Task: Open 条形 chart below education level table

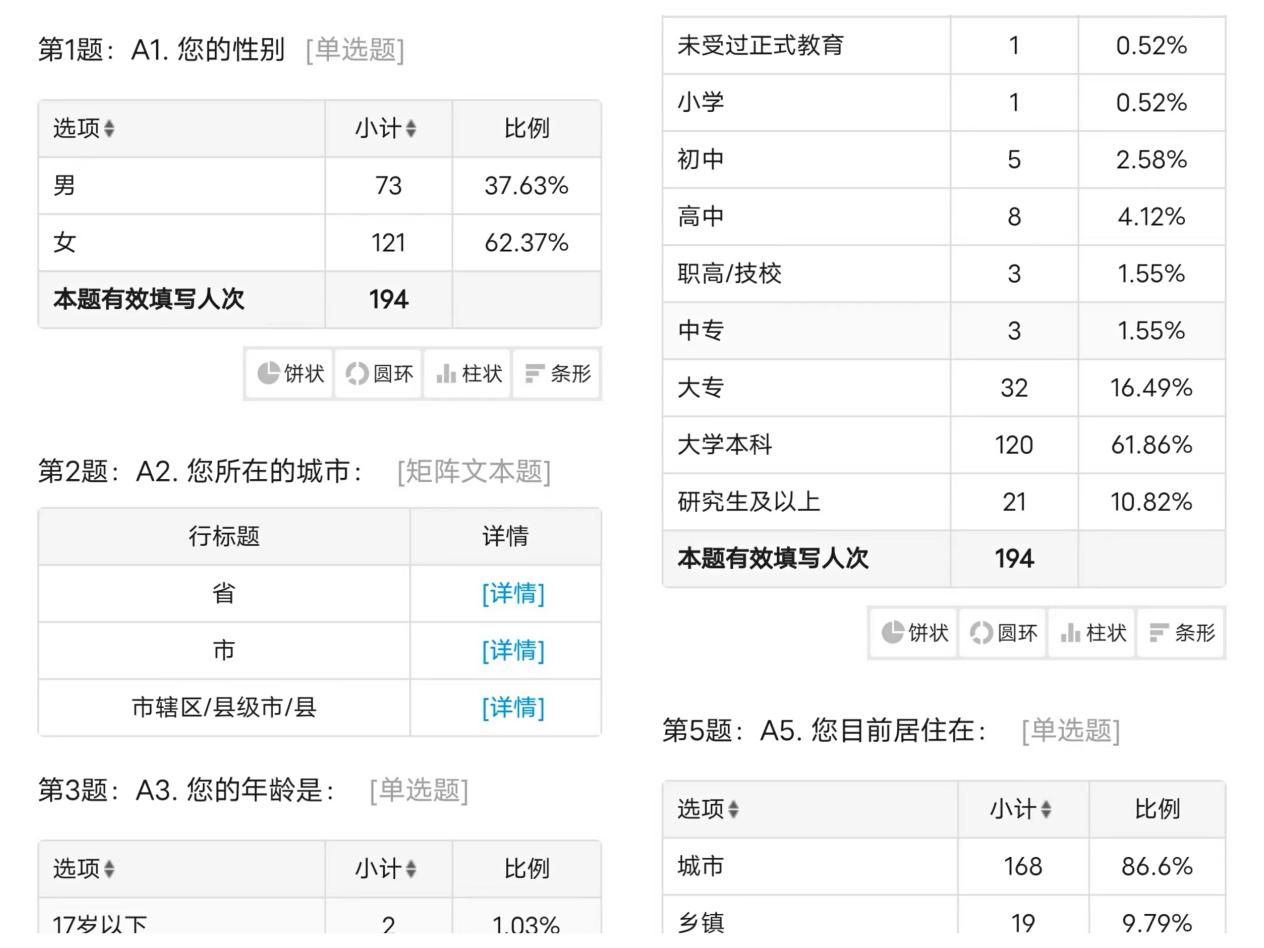Action: tap(1181, 633)
